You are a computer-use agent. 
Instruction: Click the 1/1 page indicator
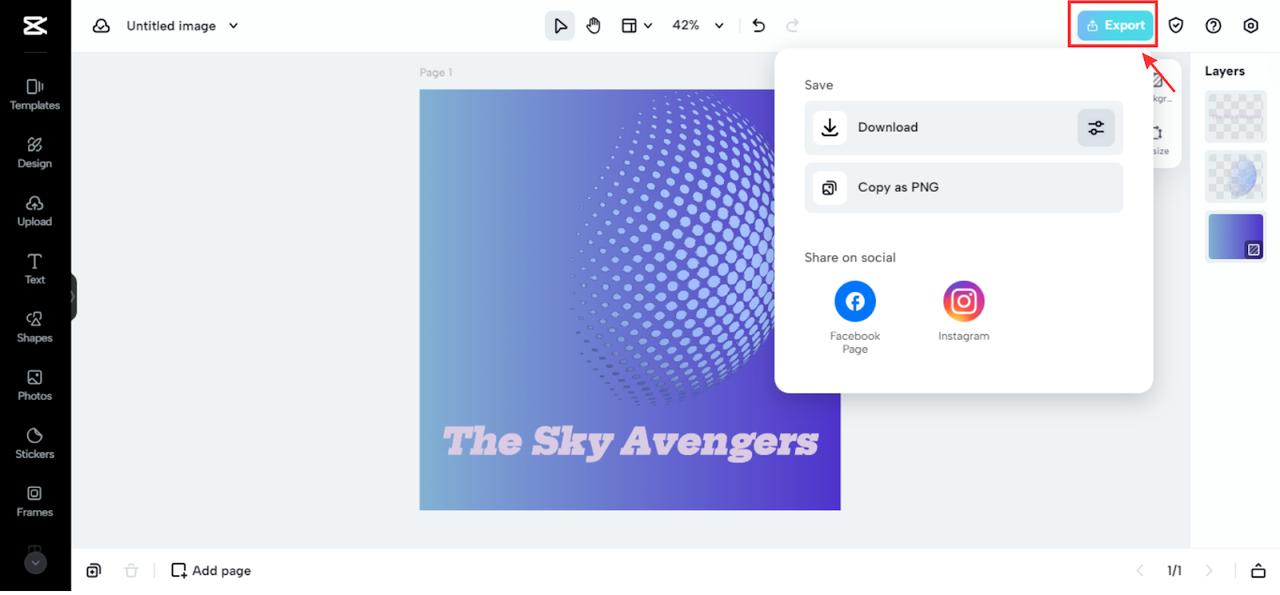pyautogui.click(x=1174, y=571)
